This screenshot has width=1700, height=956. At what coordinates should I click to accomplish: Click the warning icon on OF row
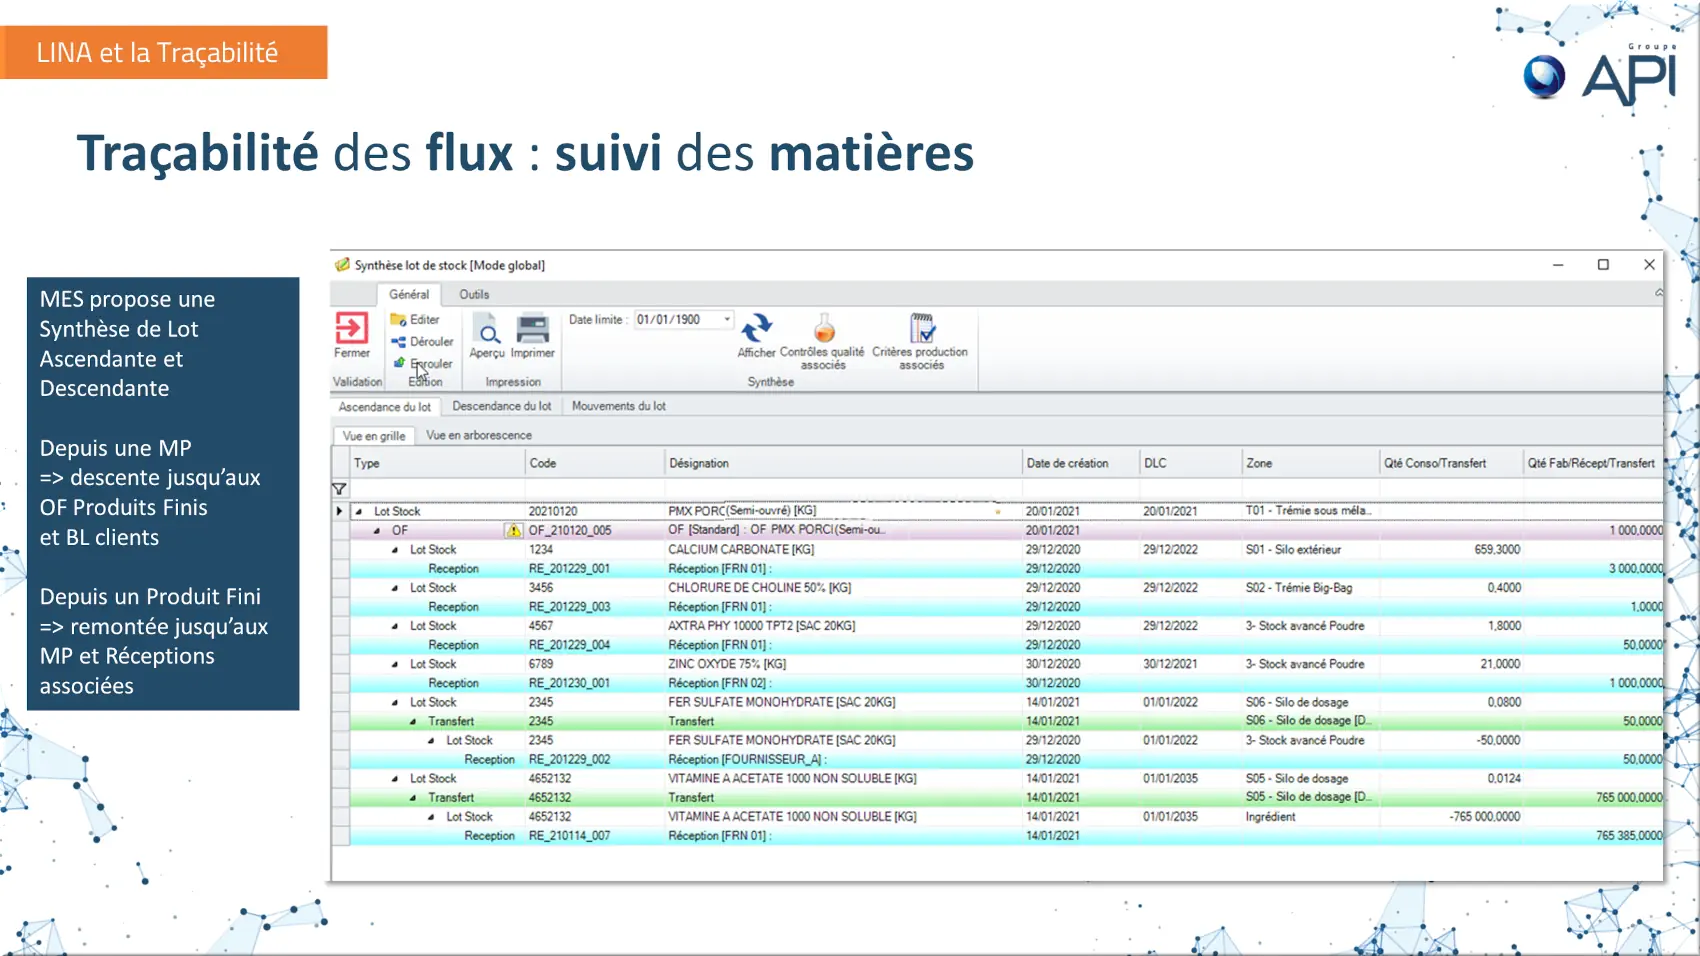point(513,530)
